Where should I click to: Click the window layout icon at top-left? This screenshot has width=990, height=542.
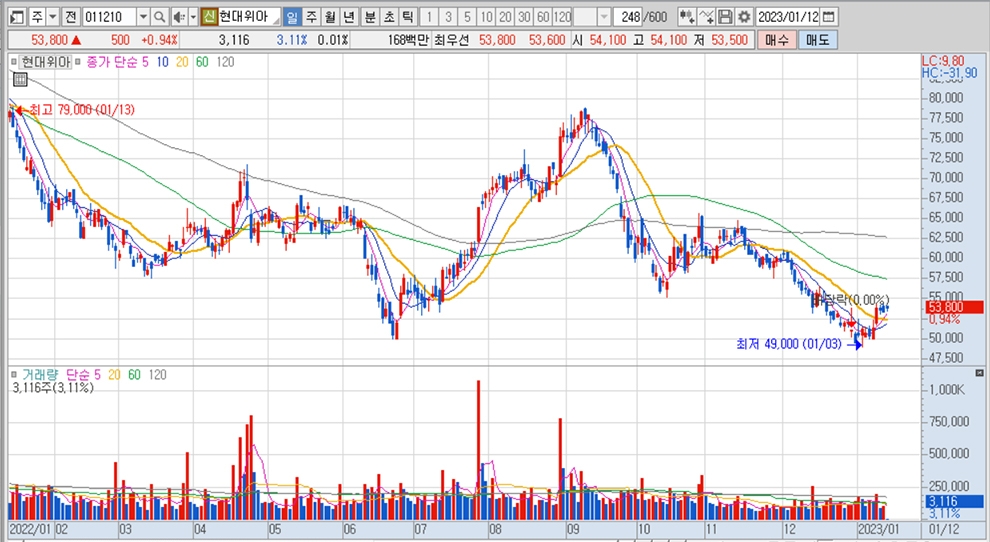pos(13,17)
